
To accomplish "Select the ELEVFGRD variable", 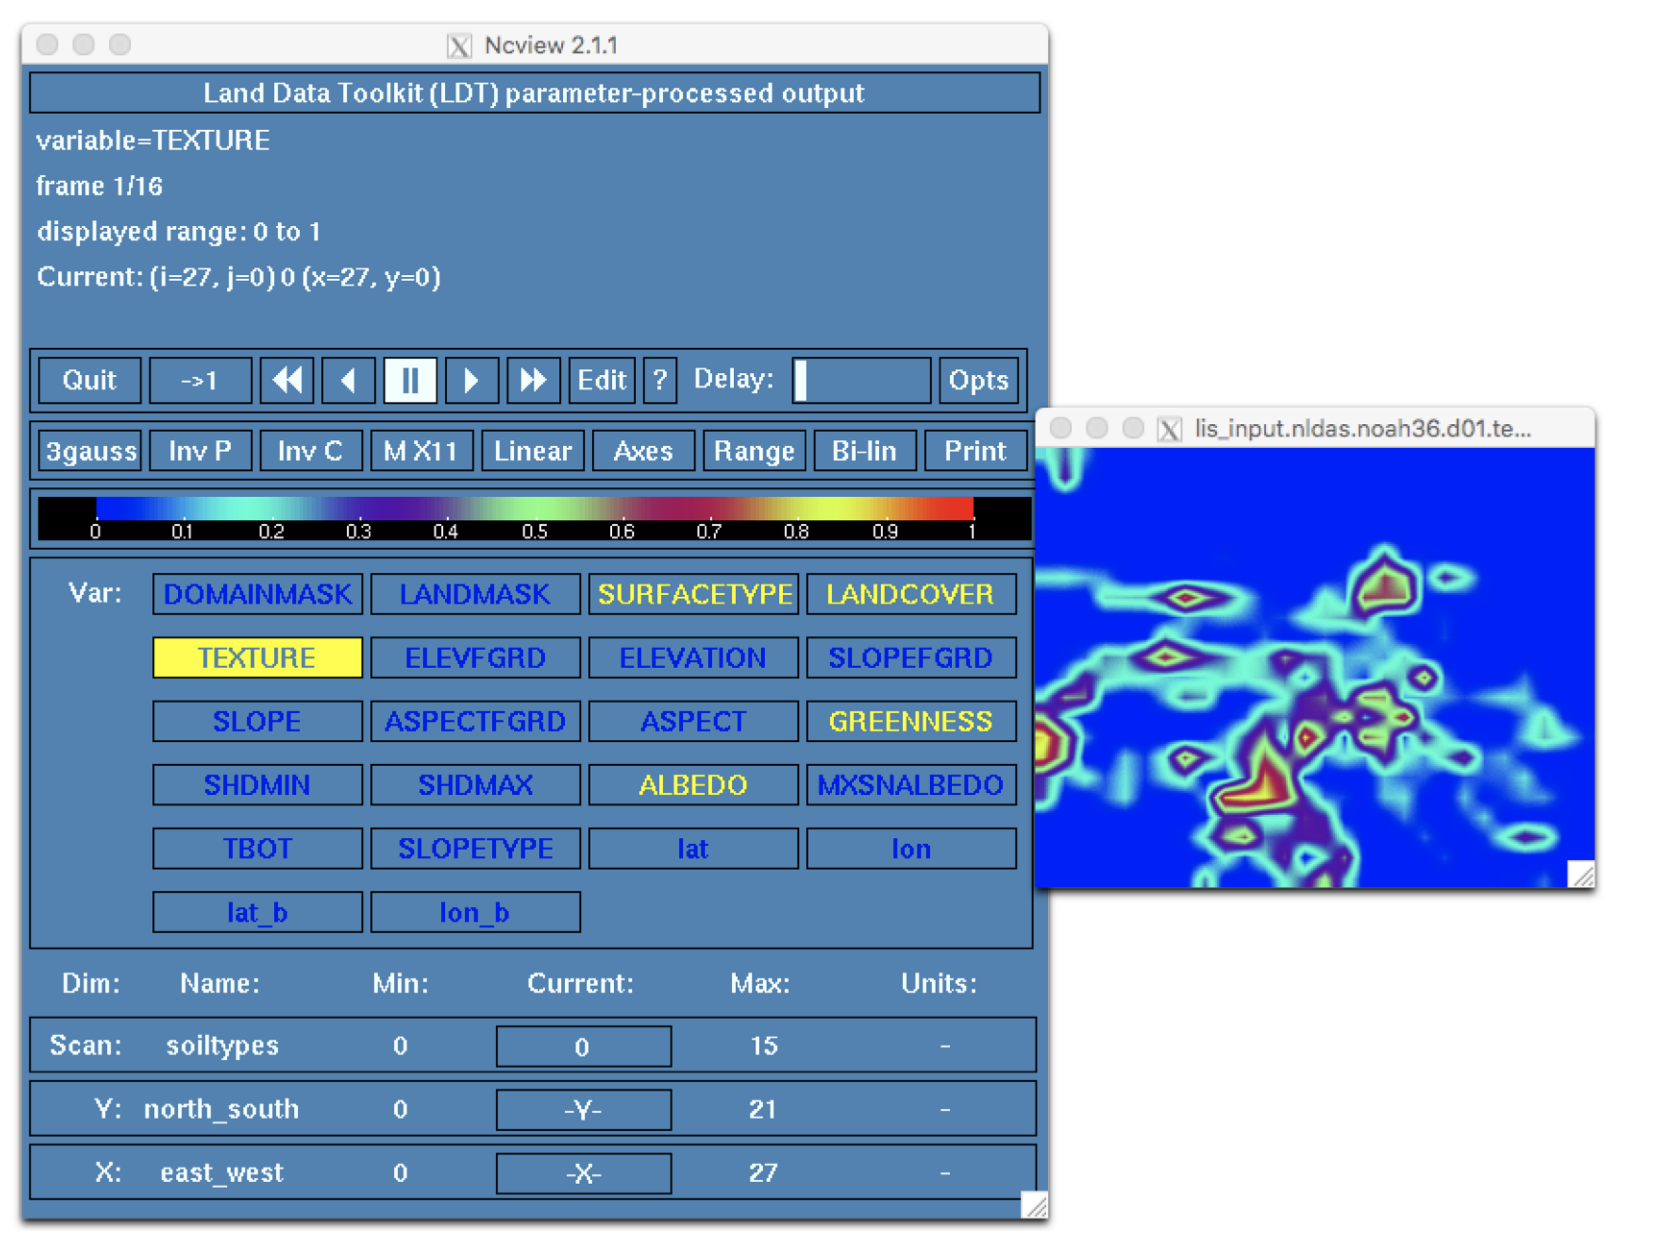I will tap(475, 658).
